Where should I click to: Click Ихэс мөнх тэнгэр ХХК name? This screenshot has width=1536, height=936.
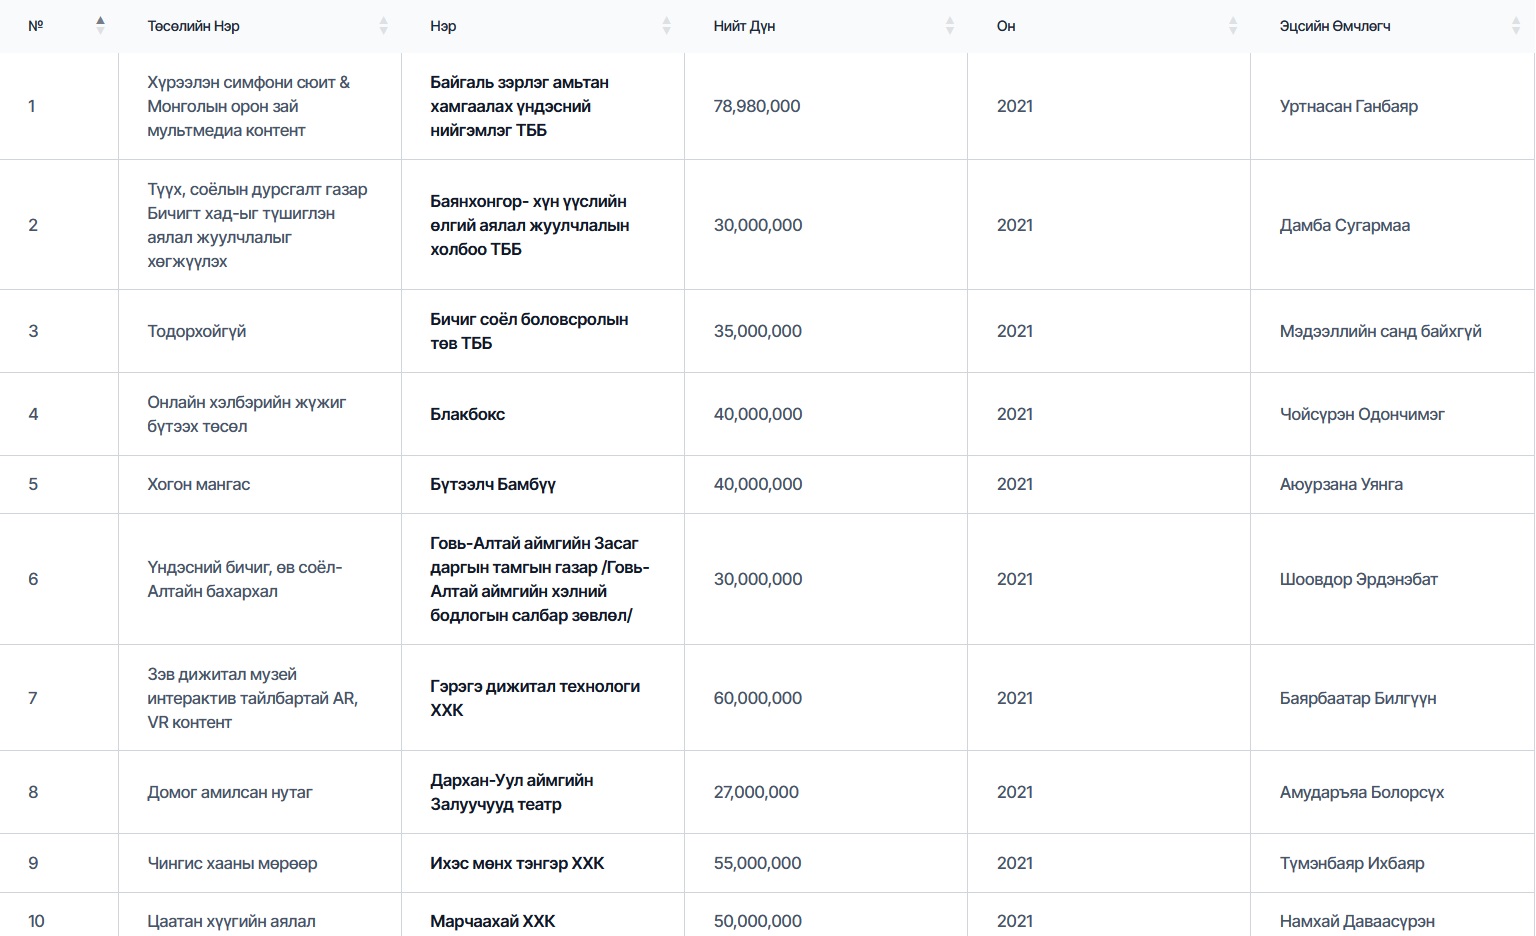click(517, 863)
